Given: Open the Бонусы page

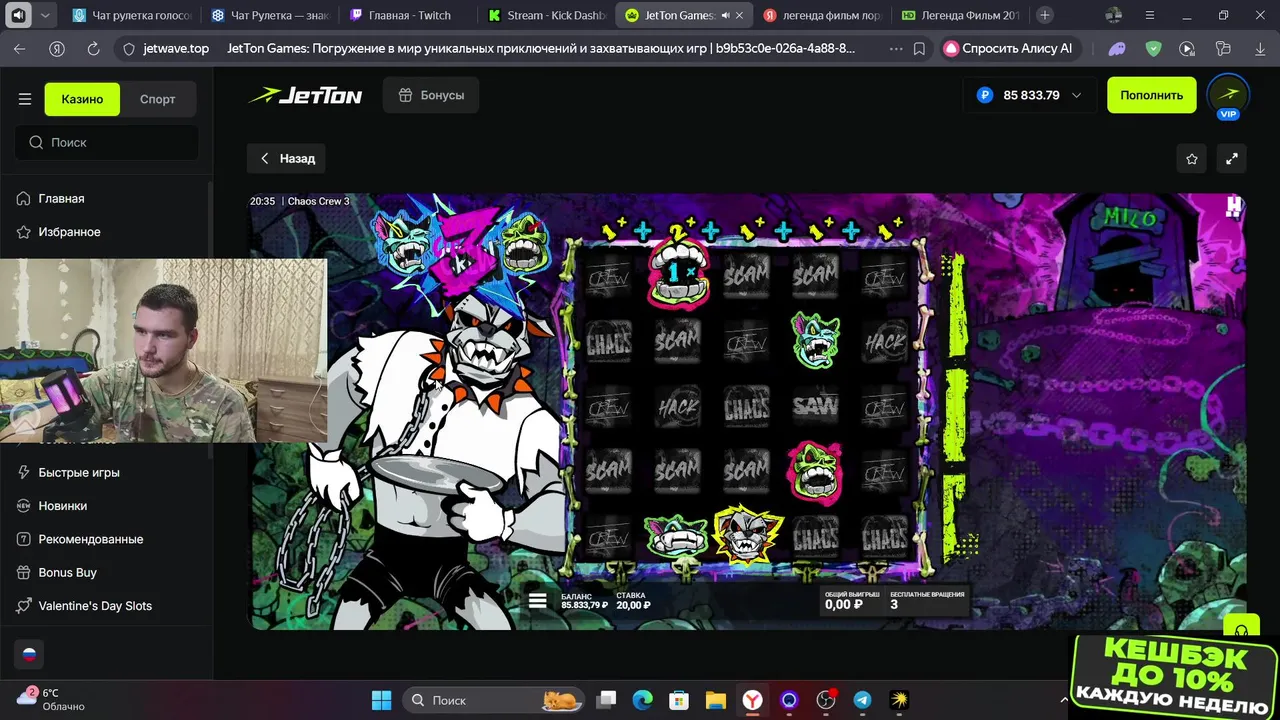Looking at the screenshot, I should [x=431, y=95].
